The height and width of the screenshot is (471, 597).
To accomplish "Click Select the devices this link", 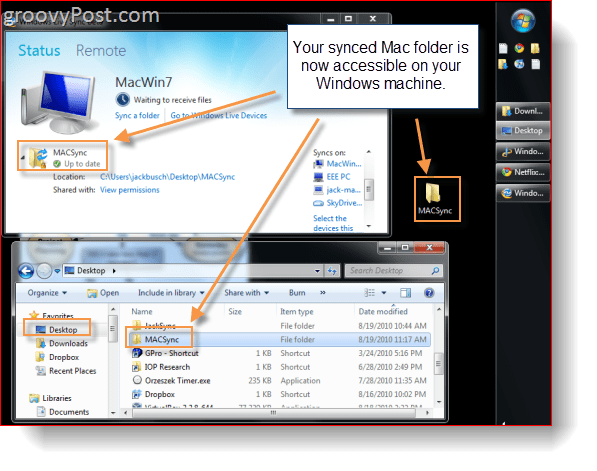I will coord(333,223).
